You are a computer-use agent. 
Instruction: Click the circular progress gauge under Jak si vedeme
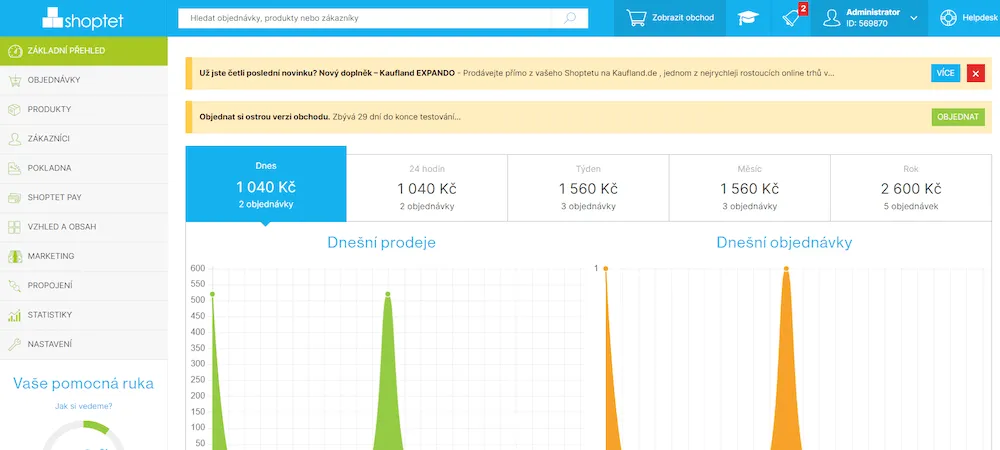click(x=84, y=435)
